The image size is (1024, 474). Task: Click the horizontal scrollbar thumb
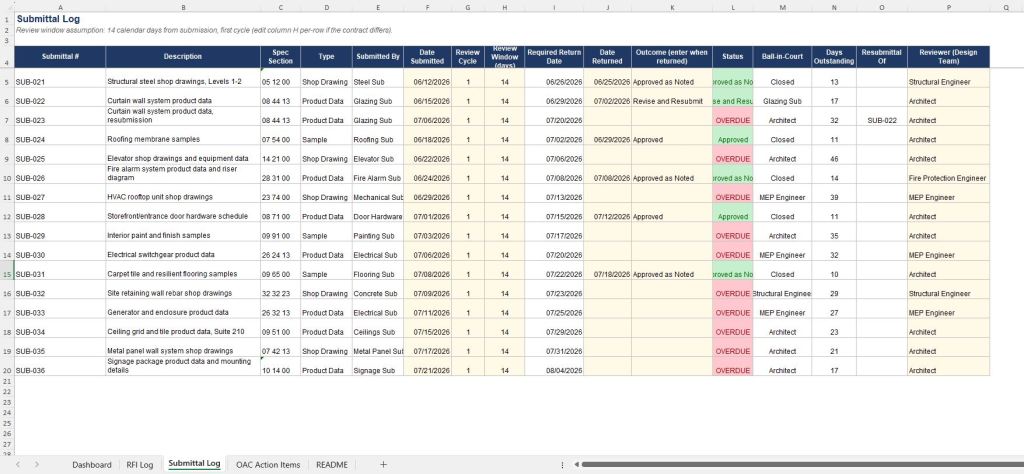point(800,464)
